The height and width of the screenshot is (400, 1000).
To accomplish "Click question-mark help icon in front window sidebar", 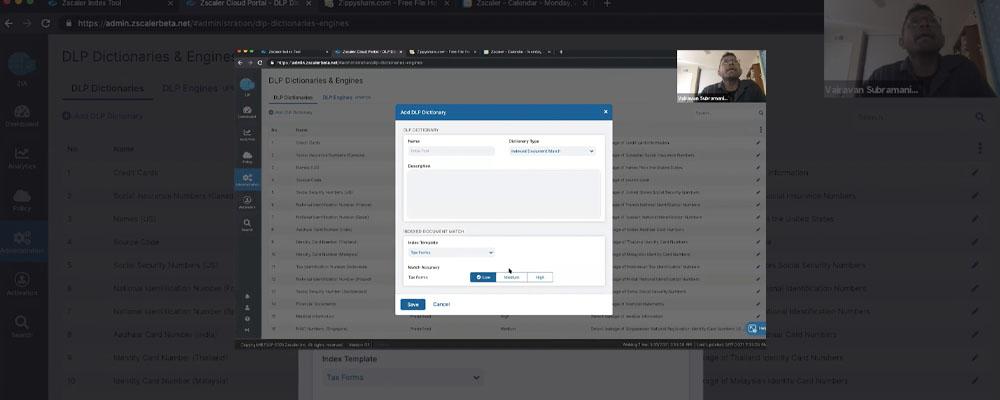I will click(247, 318).
